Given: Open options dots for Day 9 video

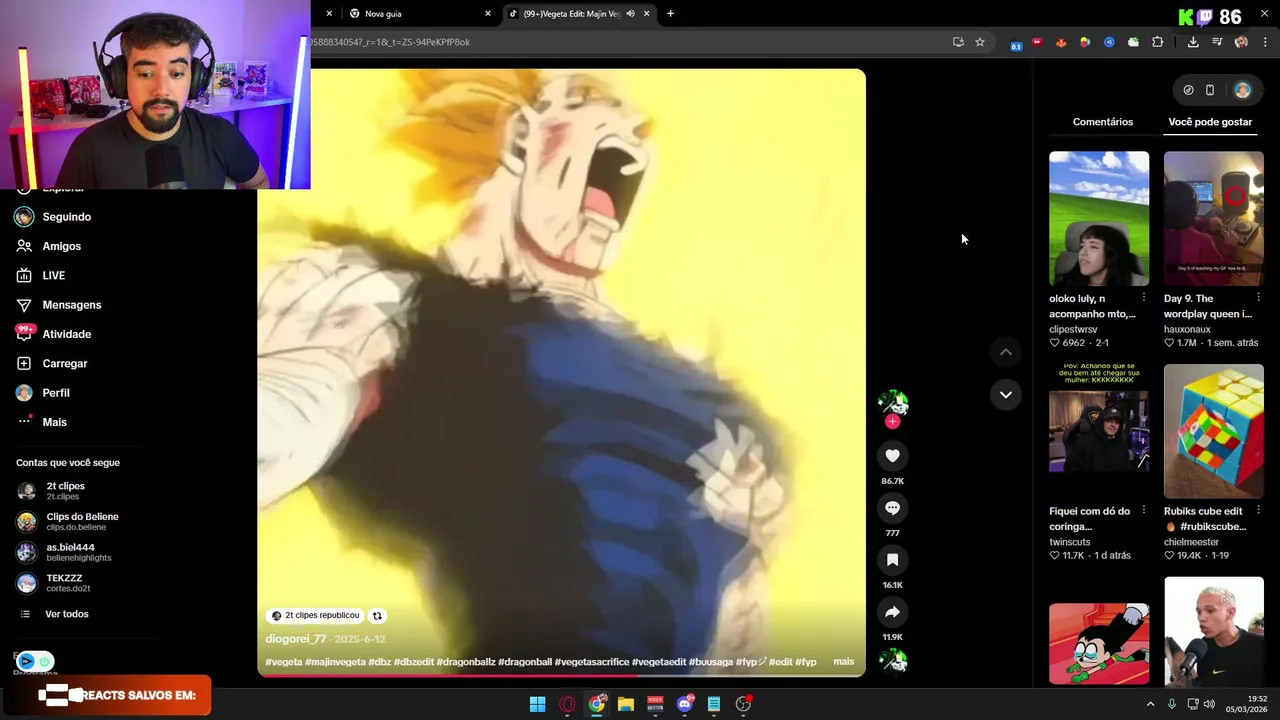Looking at the screenshot, I should click(x=1259, y=298).
